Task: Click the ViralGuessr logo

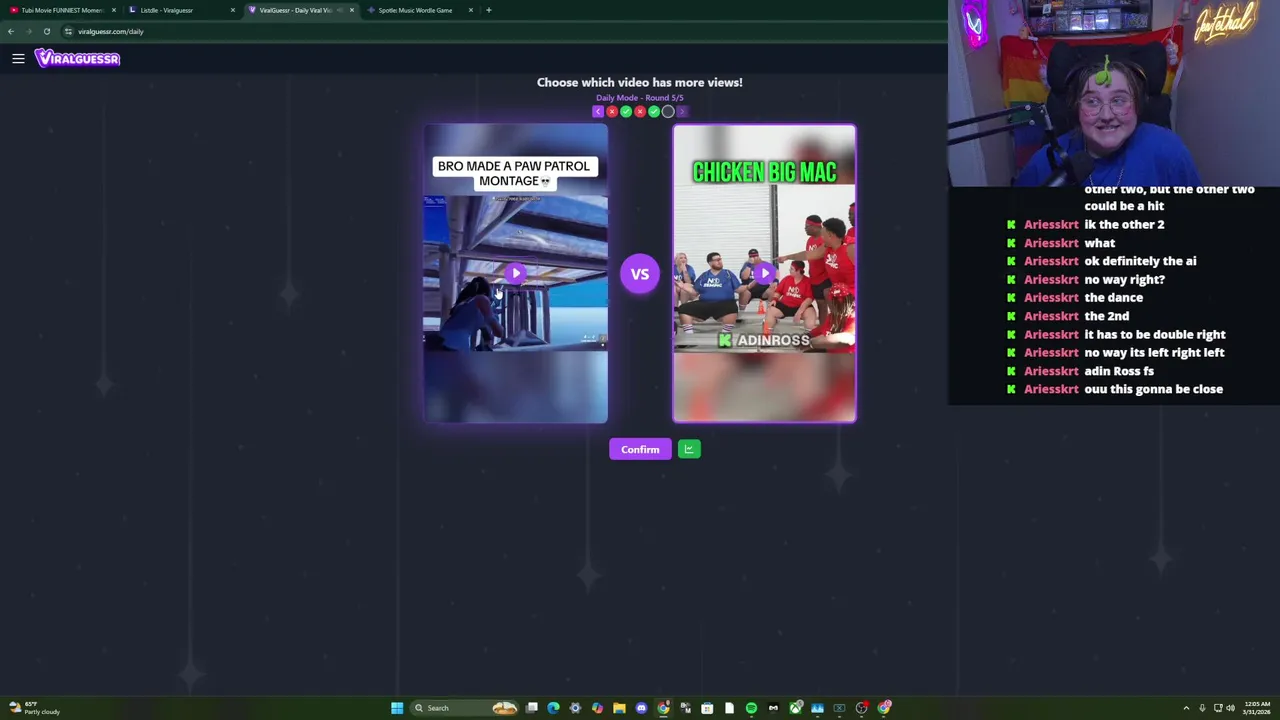Action: click(77, 59)
